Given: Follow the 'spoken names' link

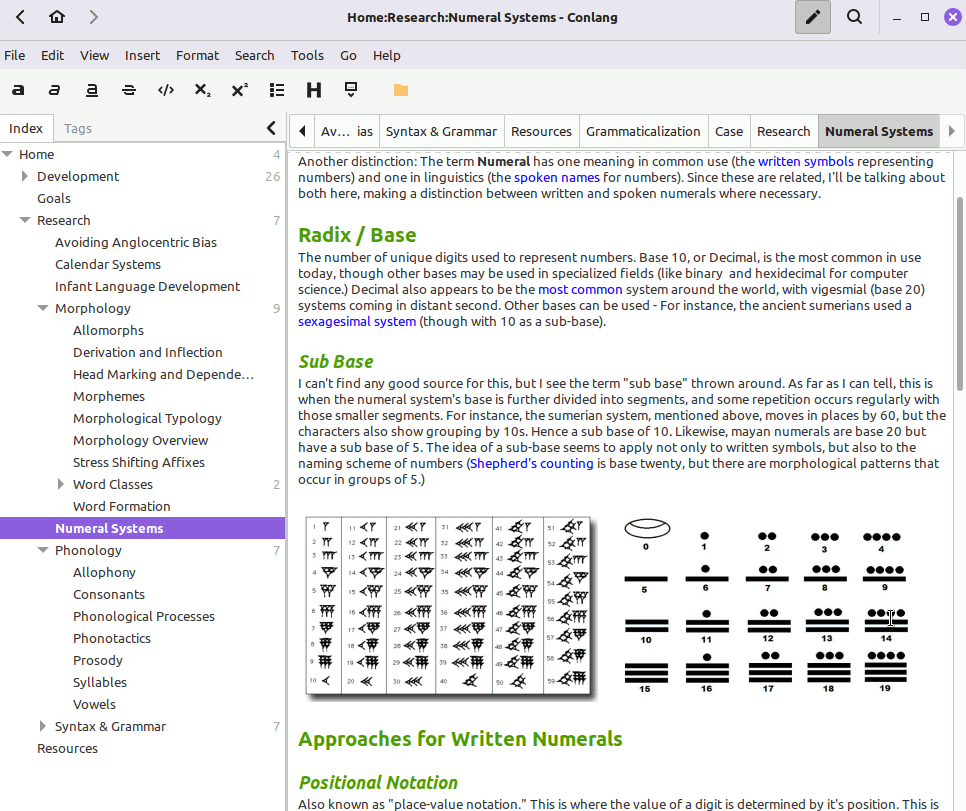Looking at the screenshot, I should coord(557,177).
